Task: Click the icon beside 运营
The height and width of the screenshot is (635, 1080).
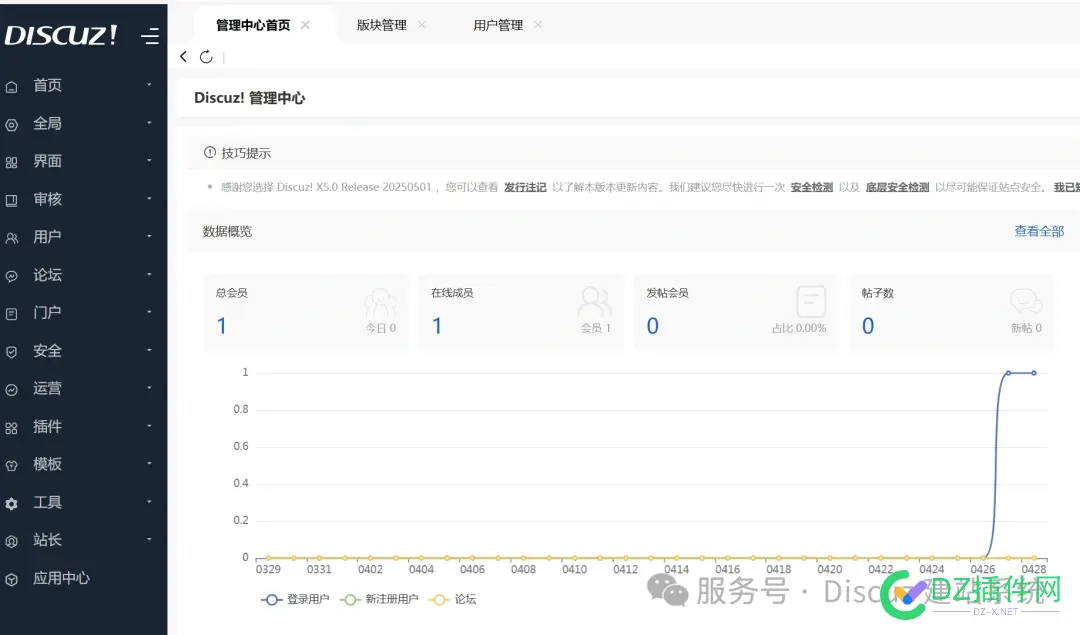Action: [12, 390]
